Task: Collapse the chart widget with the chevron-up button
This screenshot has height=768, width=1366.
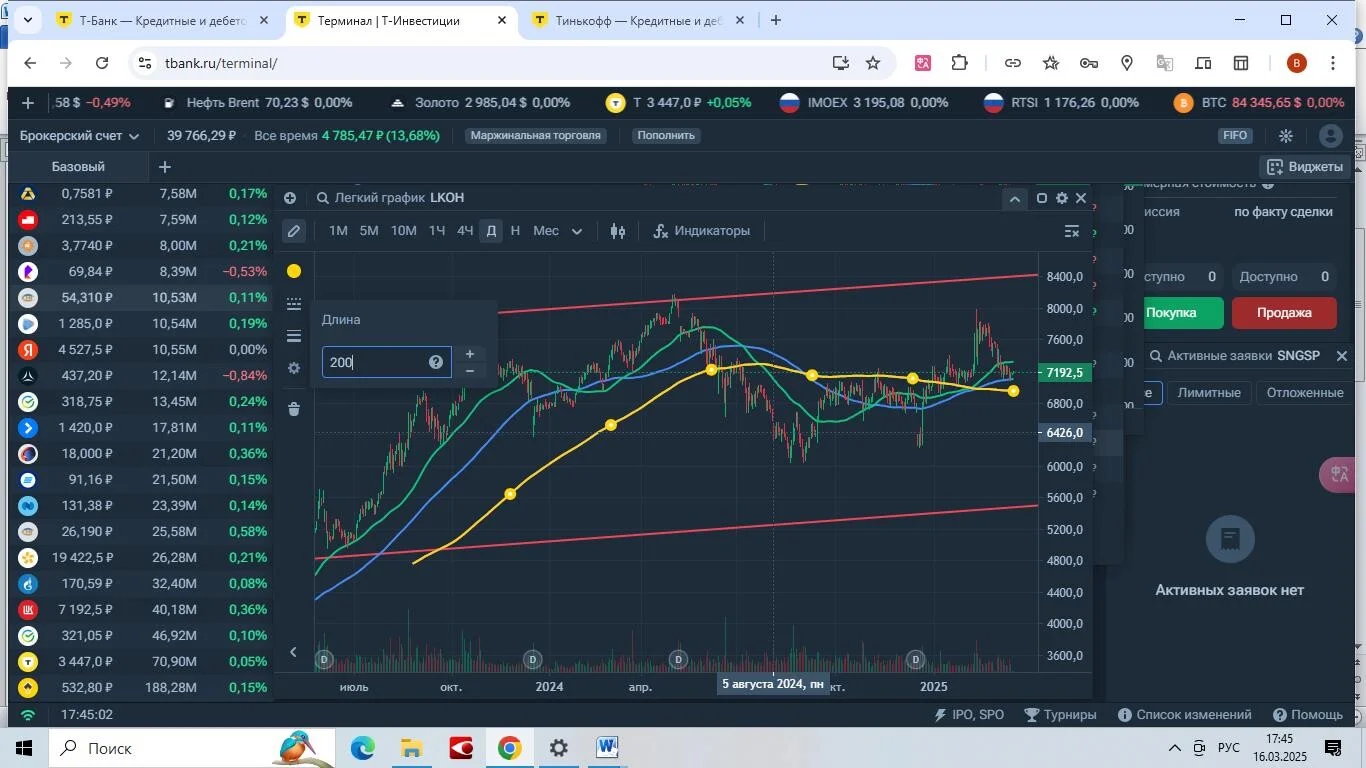Action: (x=1014, y=198)
